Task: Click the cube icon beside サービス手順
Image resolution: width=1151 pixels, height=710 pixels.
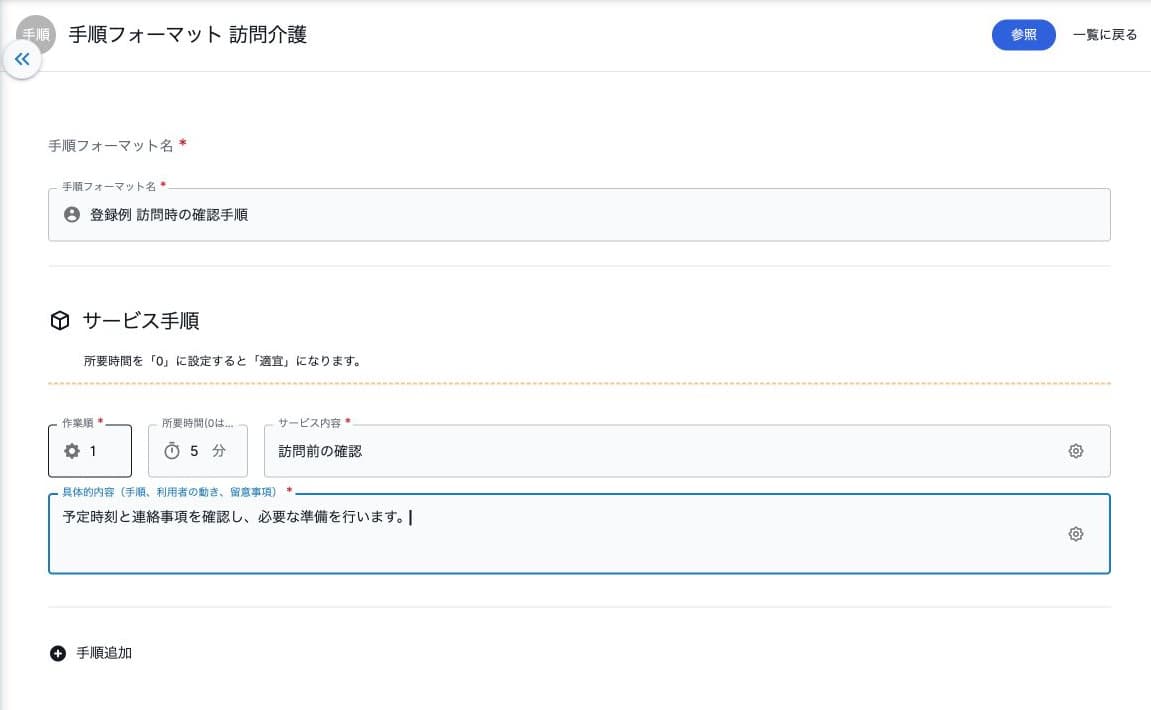Action: 59,321
